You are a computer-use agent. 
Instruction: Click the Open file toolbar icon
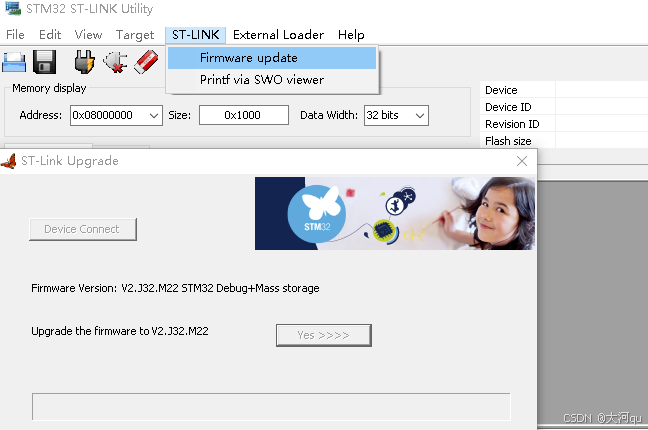click(14, 62)
